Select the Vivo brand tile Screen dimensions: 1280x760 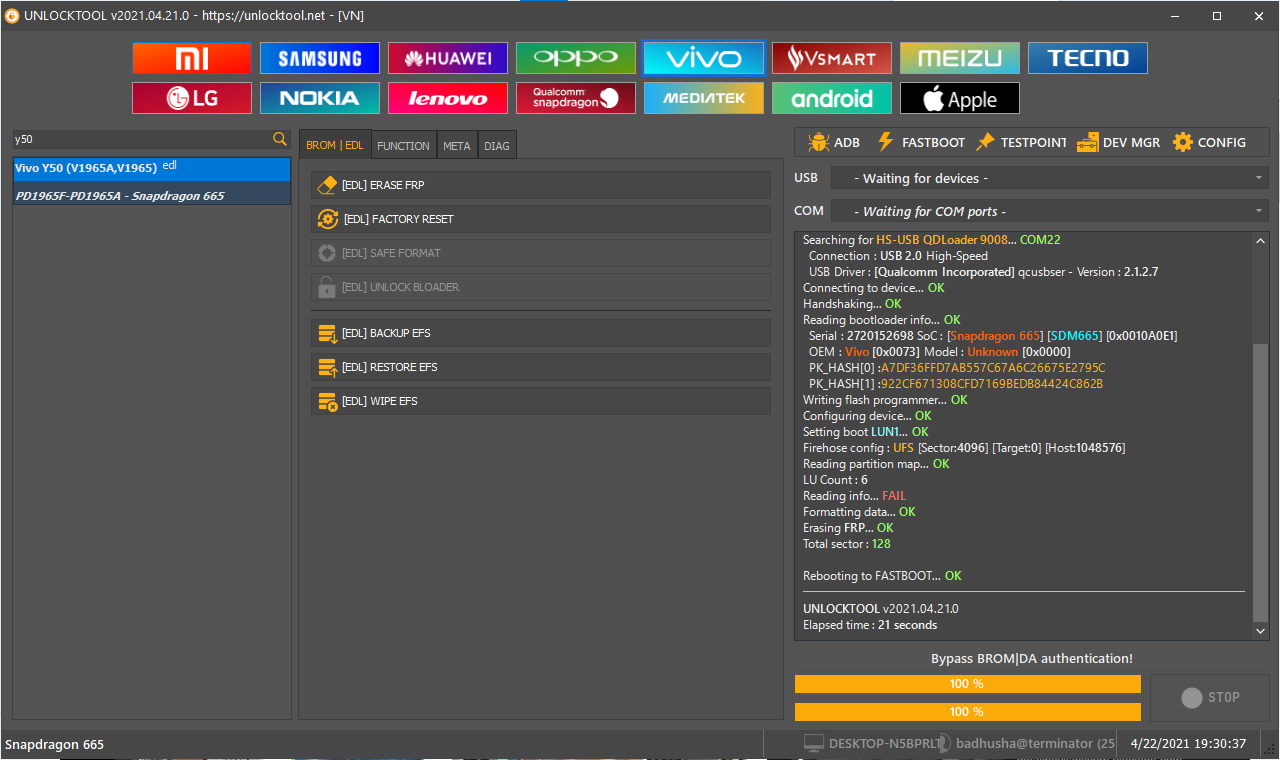pos(704,58)
